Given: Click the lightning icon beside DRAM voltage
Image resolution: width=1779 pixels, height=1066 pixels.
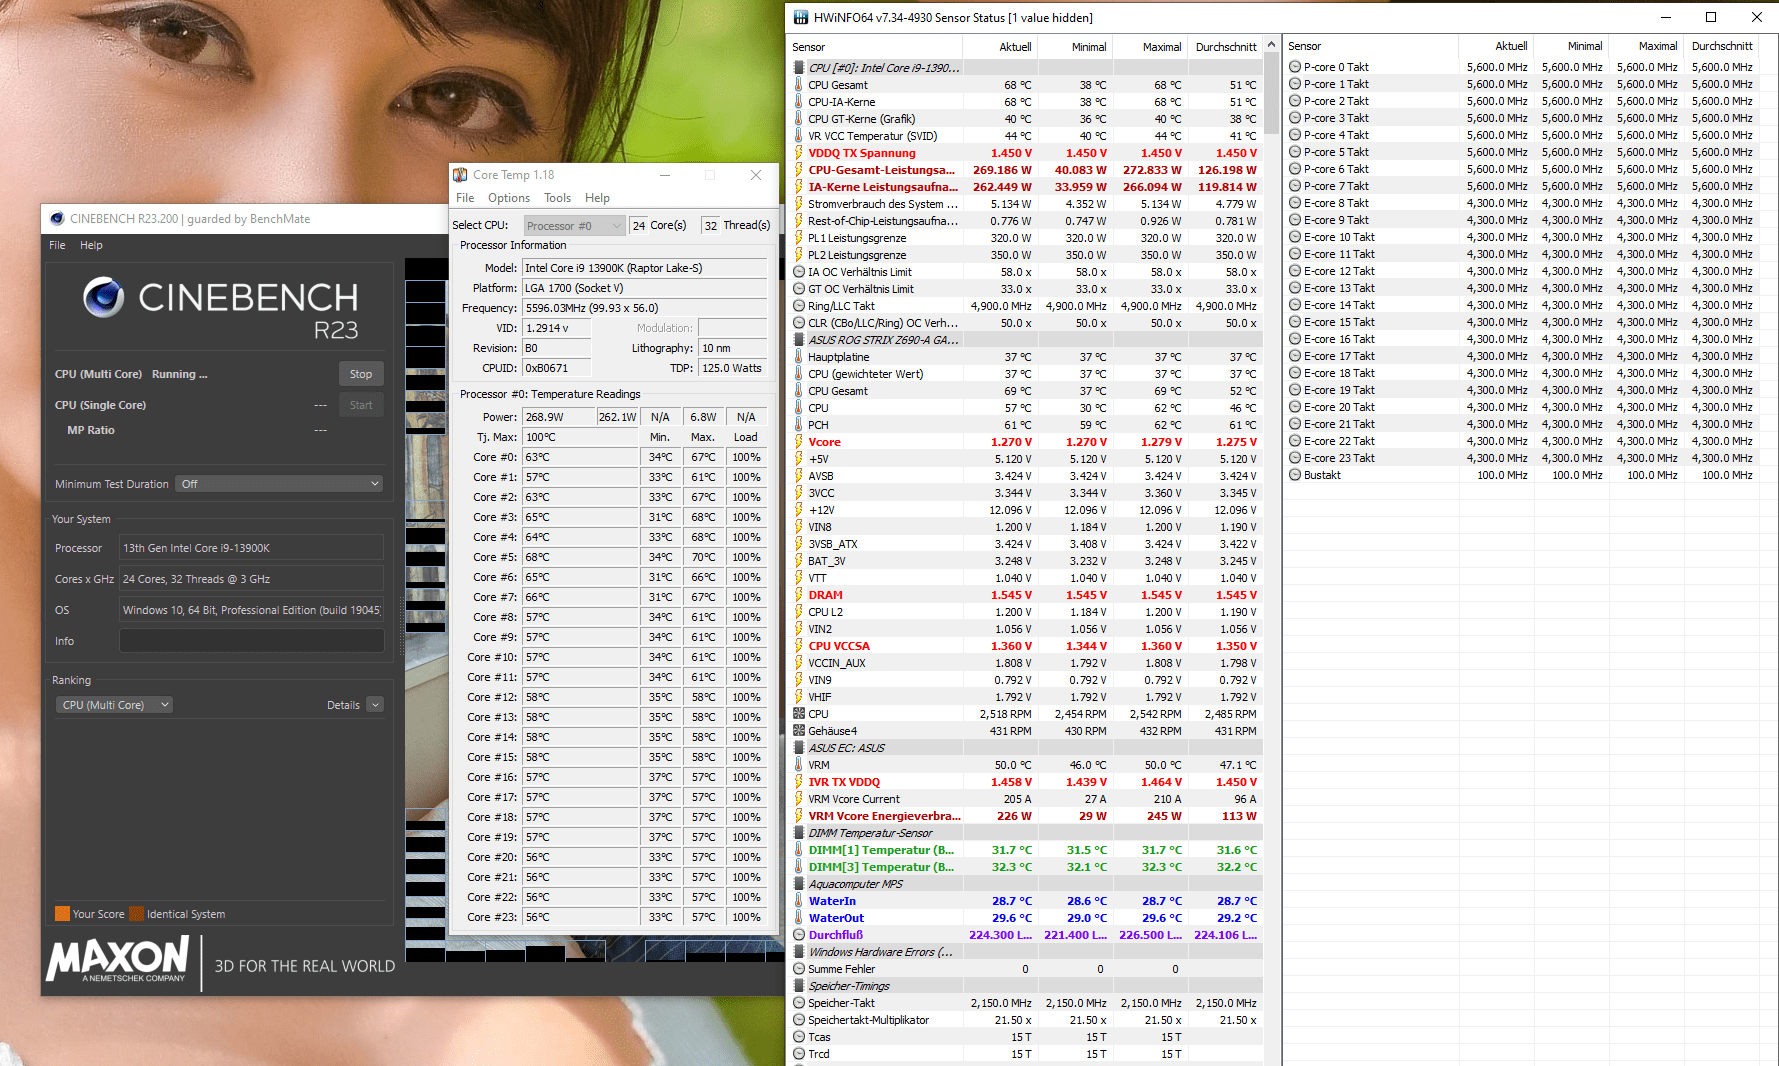Looking at the screenshot, I should 799,595.
